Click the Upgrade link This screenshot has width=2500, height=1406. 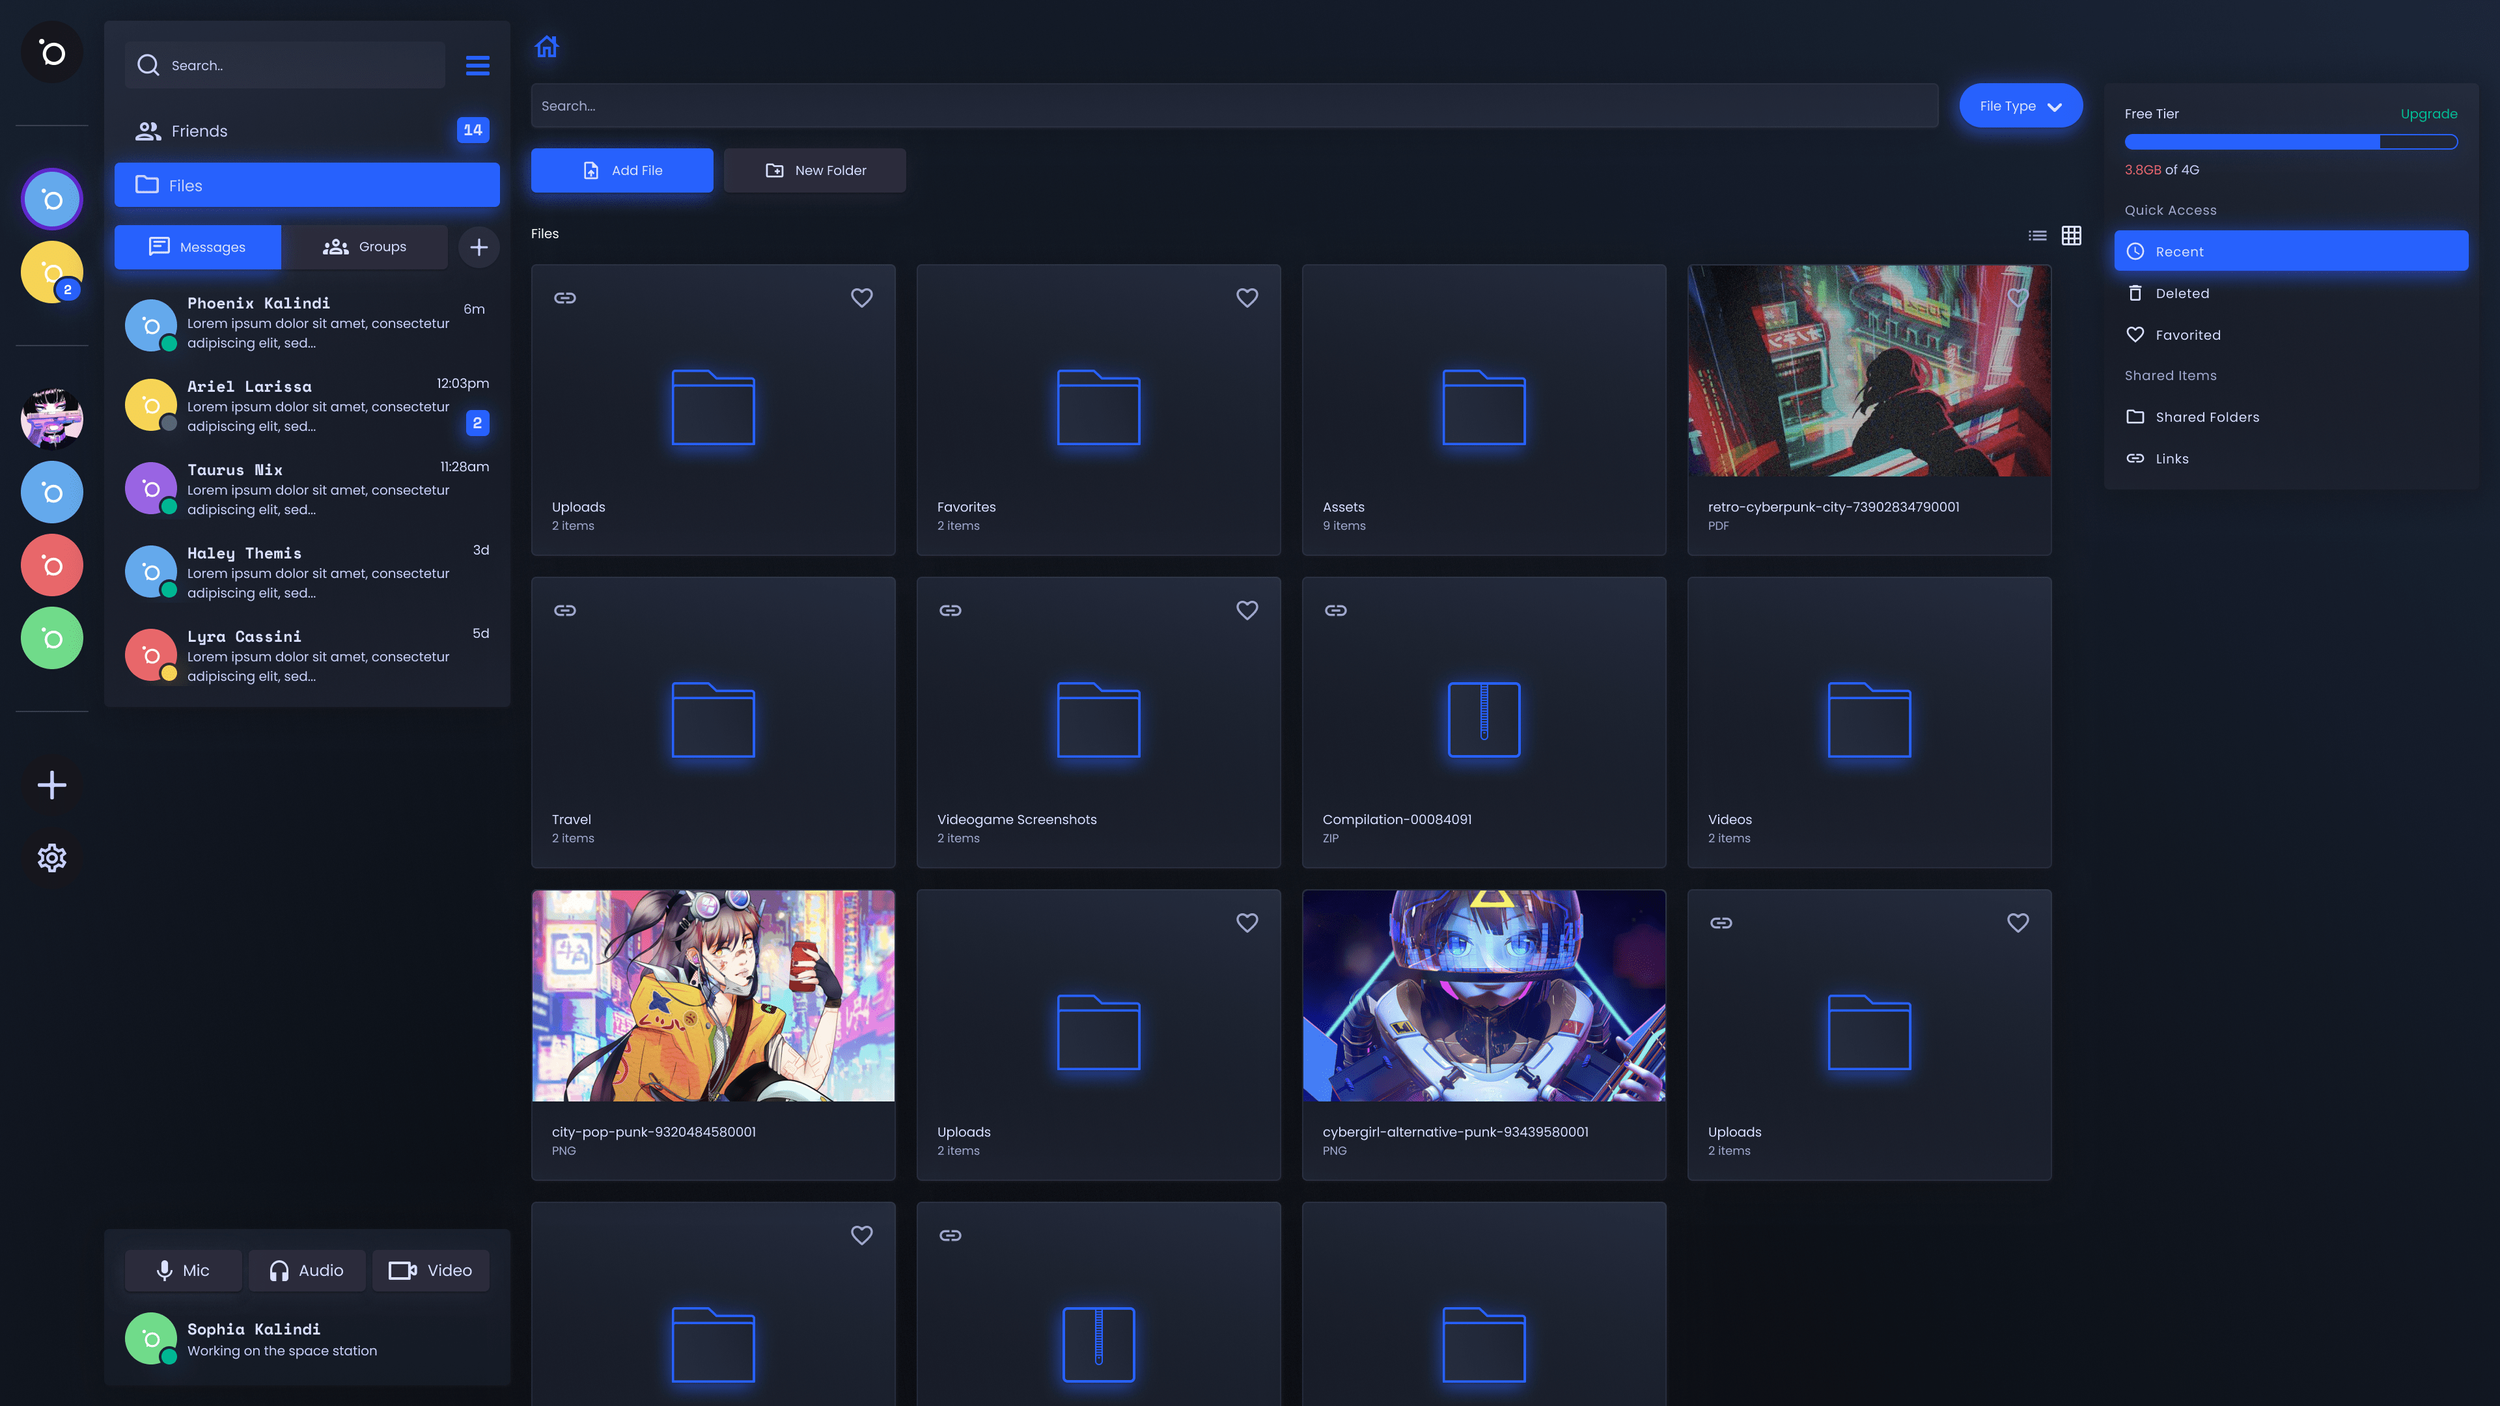click(x=2428, y=114)
